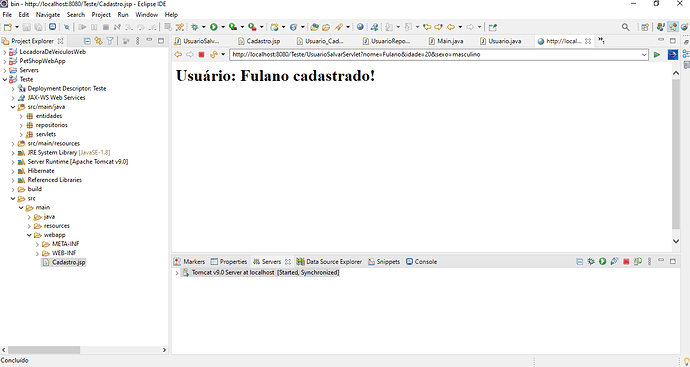690x367 pixels.
Task: Click the Open Type icon in toolbar
Action: [314, 27]
